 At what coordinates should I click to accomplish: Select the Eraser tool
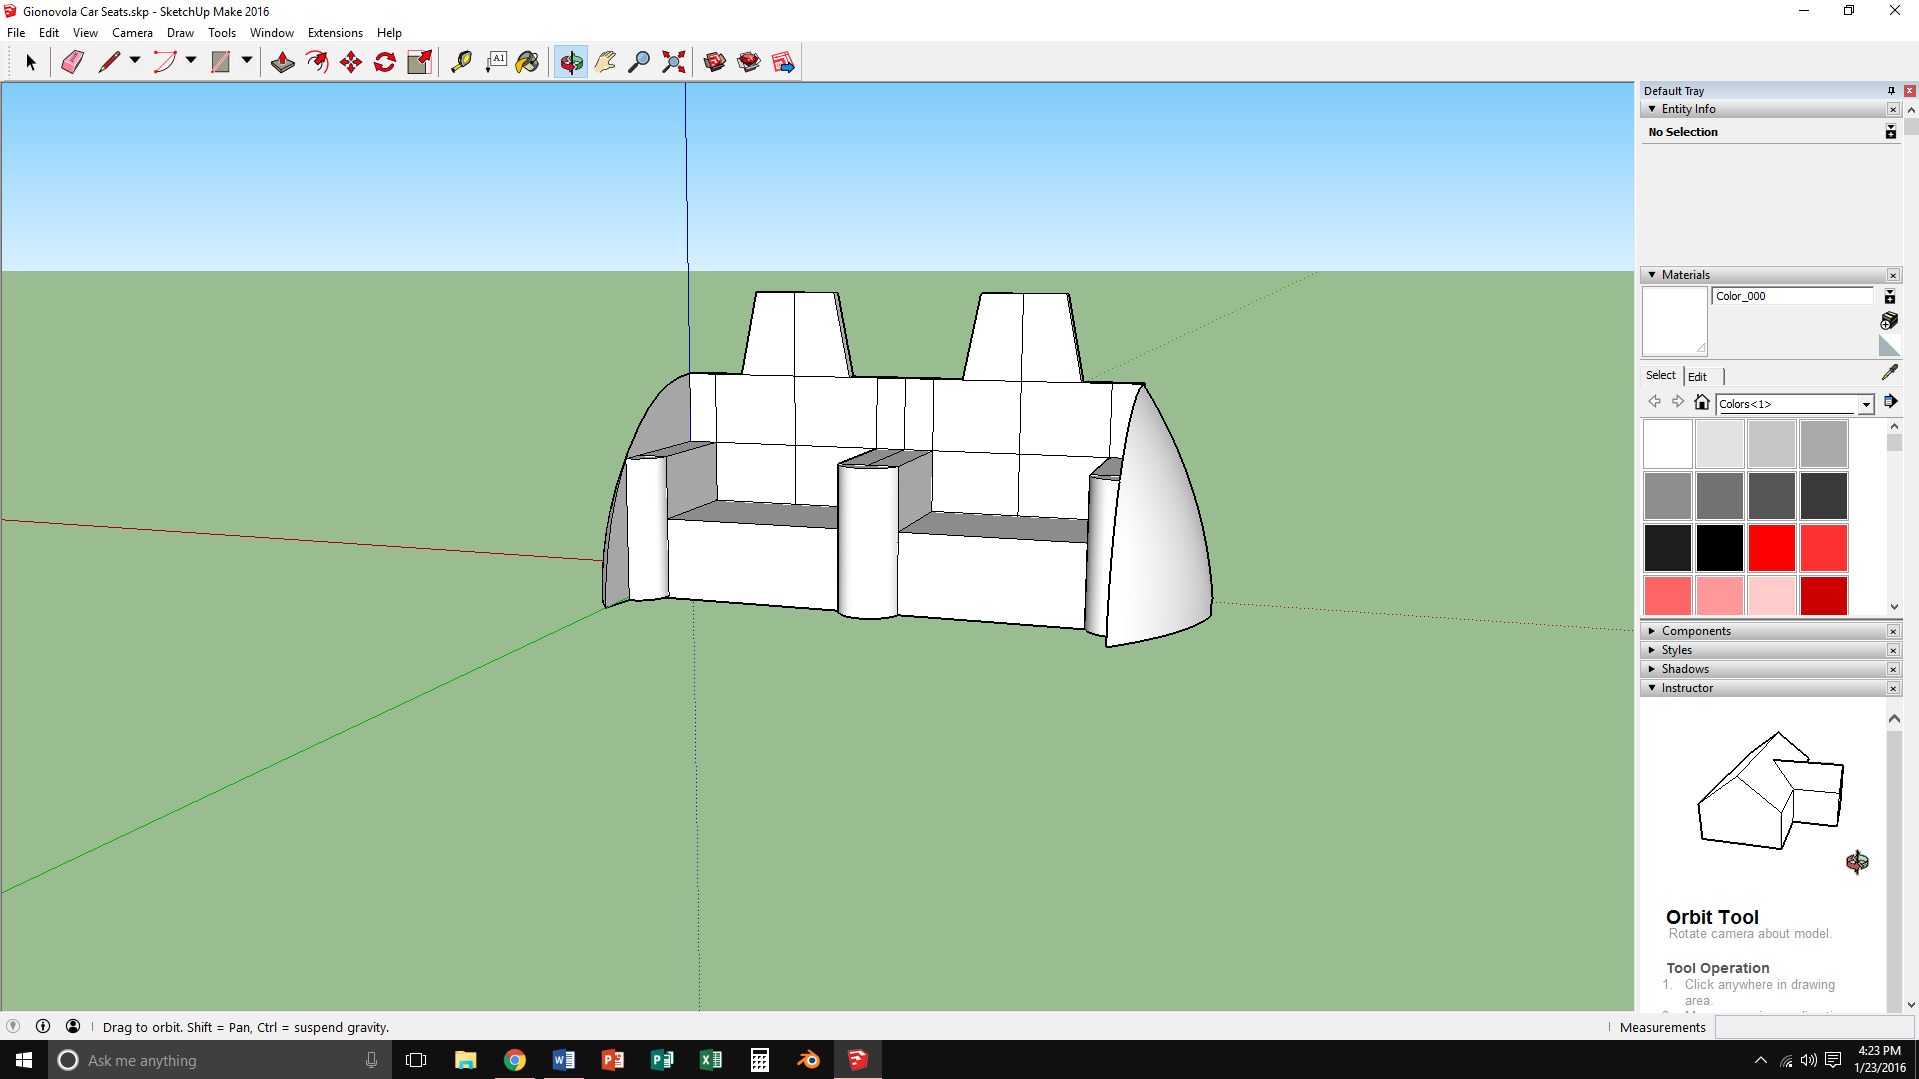(x=72, y=62)
